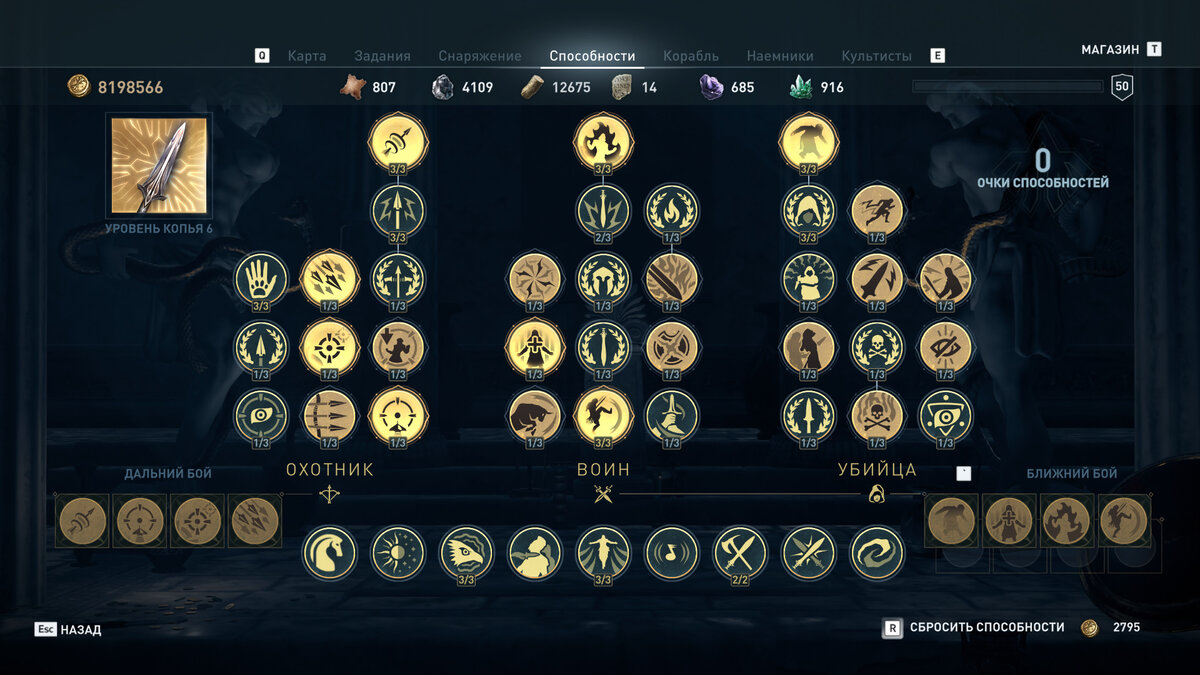This screenshot has width=1200, height=675.
Task: Select the crossed axes ability icon
Action: pyautogui.click(x=740, y=553)
